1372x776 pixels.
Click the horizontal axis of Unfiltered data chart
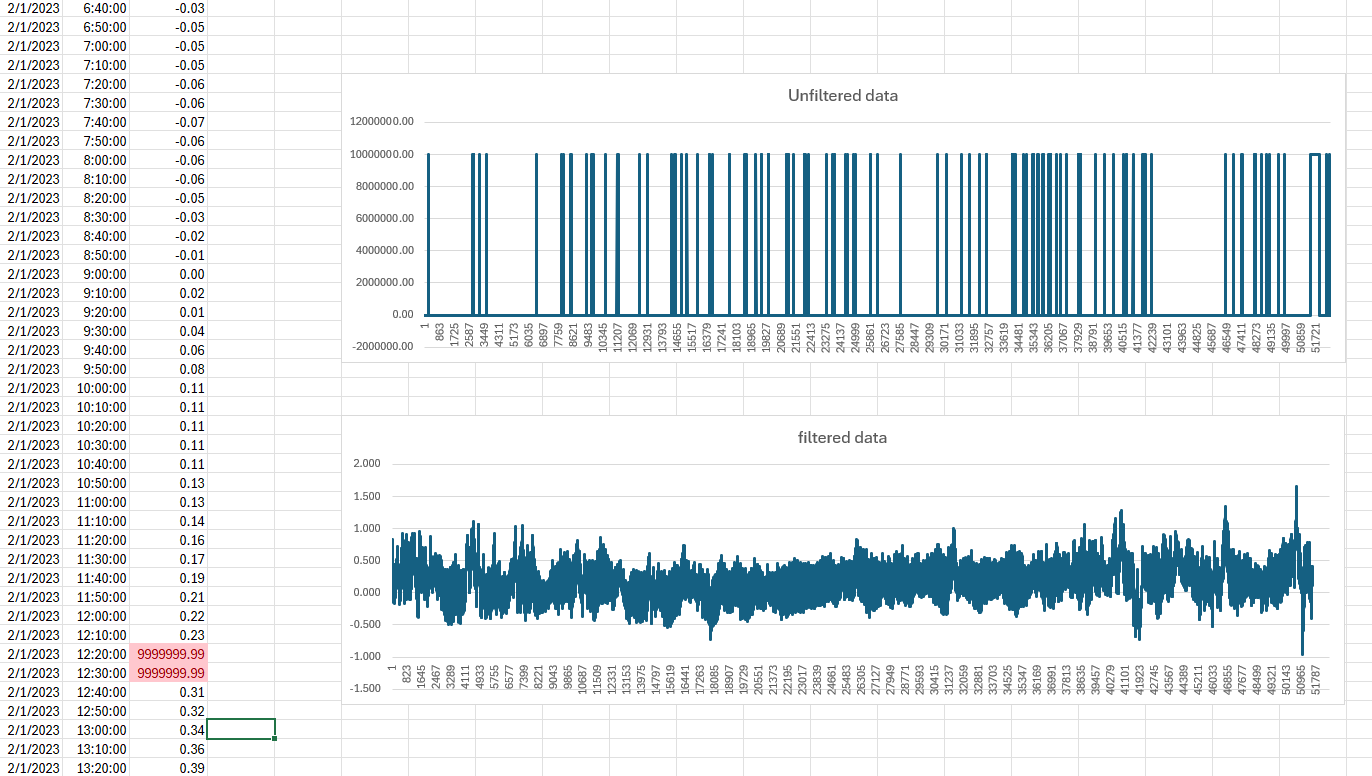[878, 334]
